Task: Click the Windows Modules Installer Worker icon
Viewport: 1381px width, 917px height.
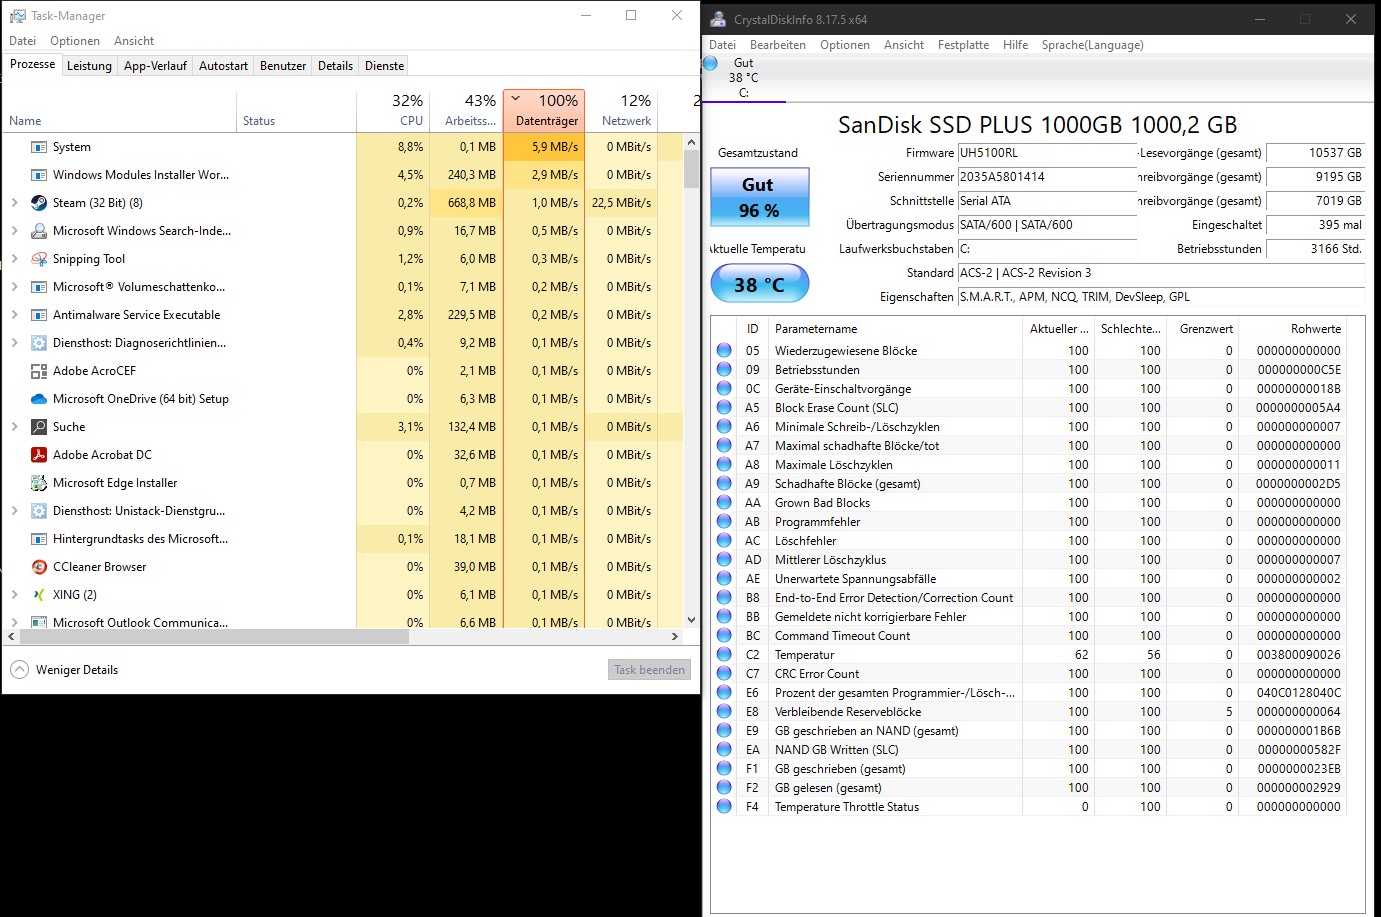Action: point(39,175)
